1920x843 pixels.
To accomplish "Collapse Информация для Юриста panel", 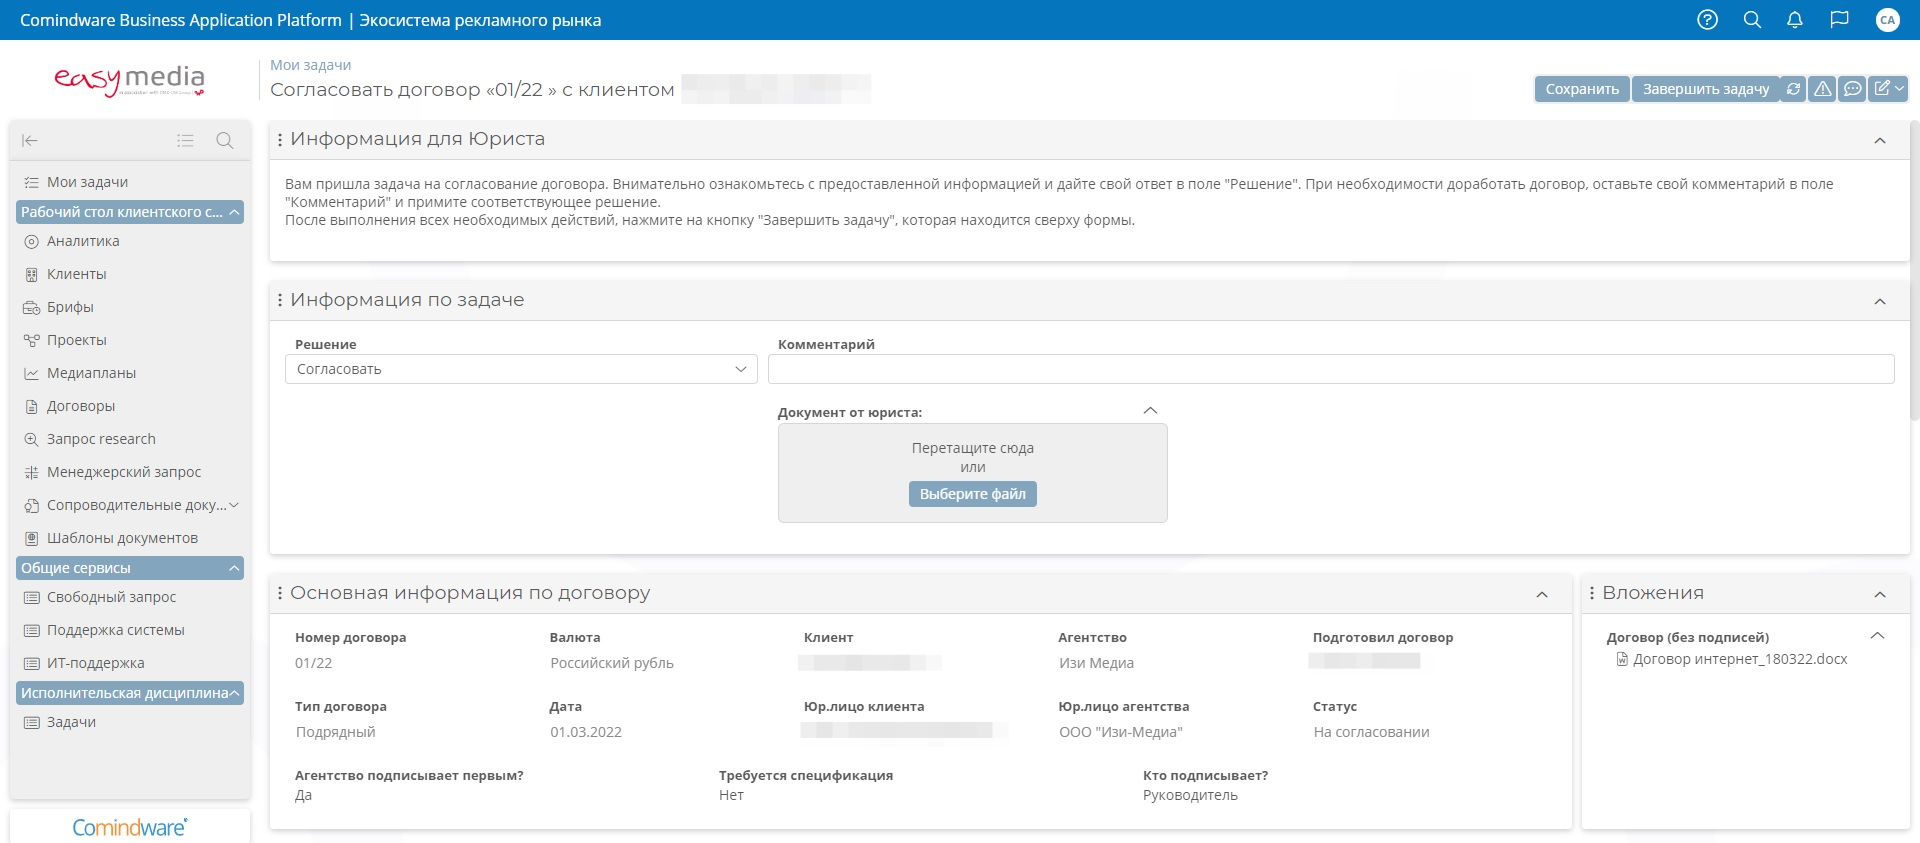I will tap(1880, 141).
